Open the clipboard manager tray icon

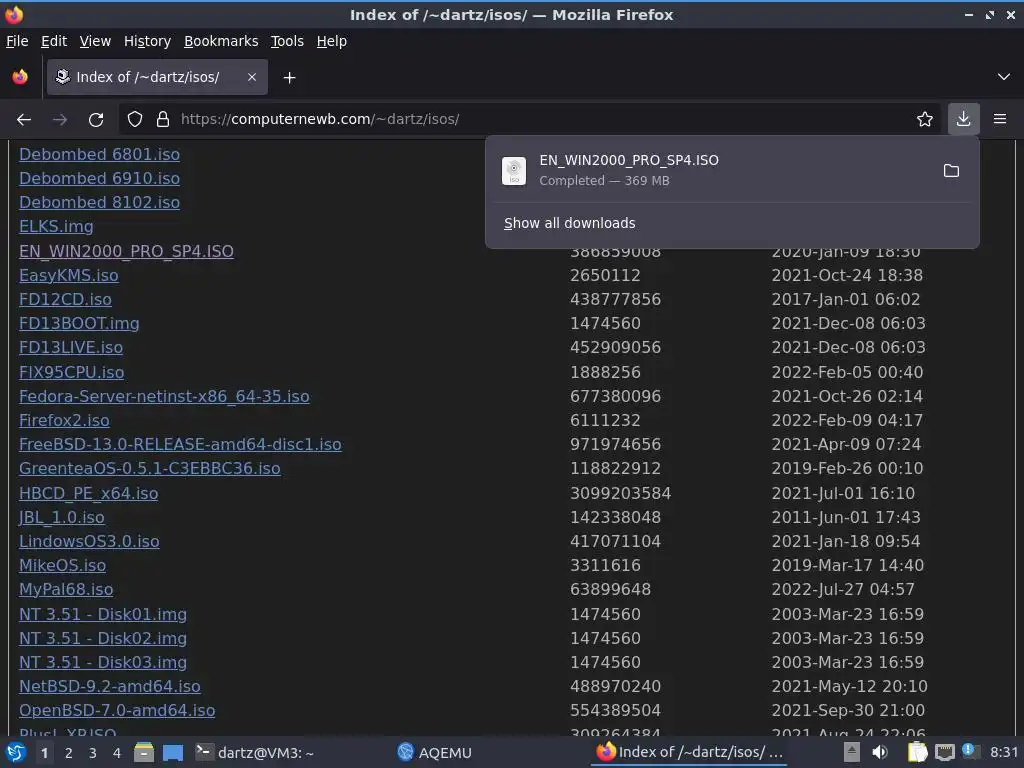(x=917, y=752)
